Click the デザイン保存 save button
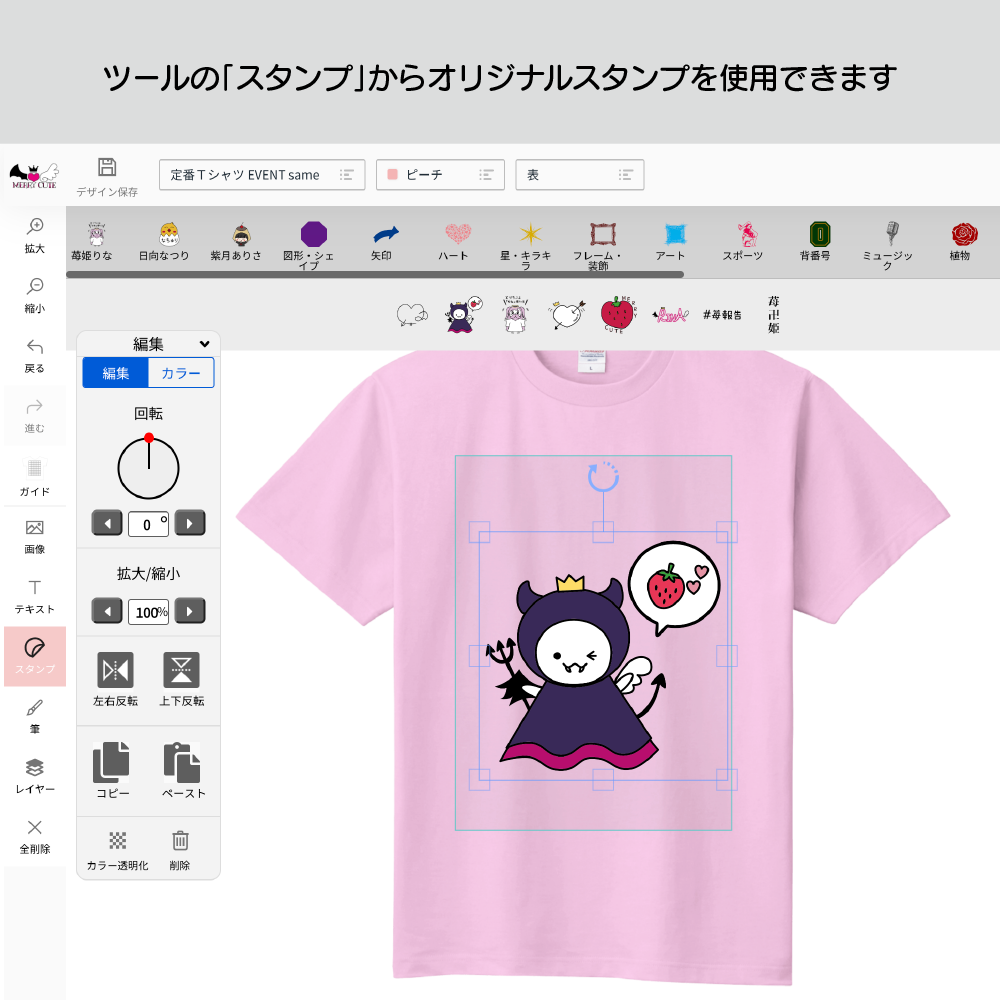Screen dimensions: 1000x1000 coord(107,175)
